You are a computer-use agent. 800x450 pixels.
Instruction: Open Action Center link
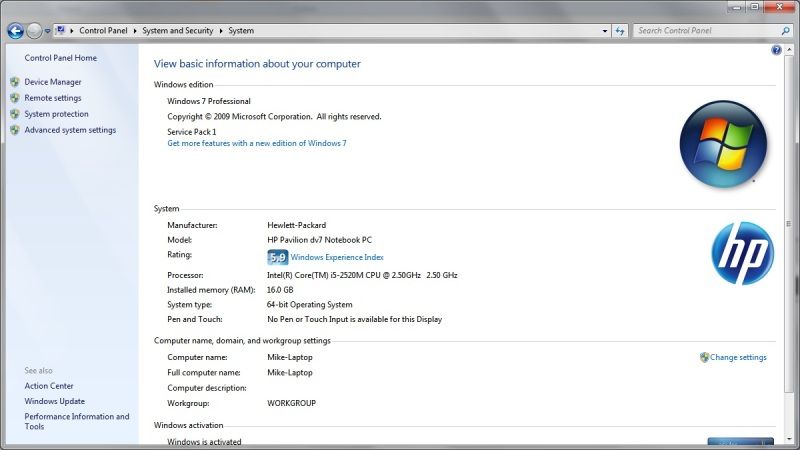click(x=49, y=386)
